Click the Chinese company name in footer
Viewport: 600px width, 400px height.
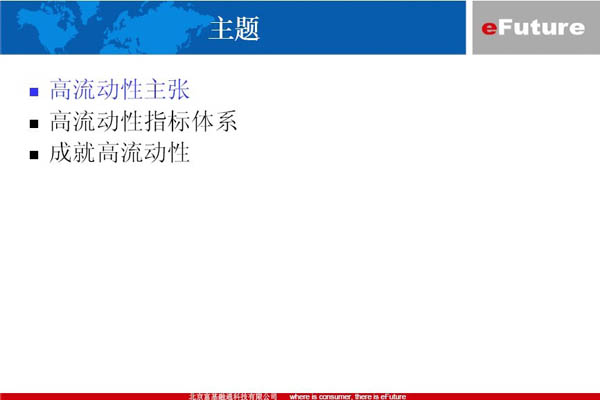pyautogui.click(x=233, y=397)
